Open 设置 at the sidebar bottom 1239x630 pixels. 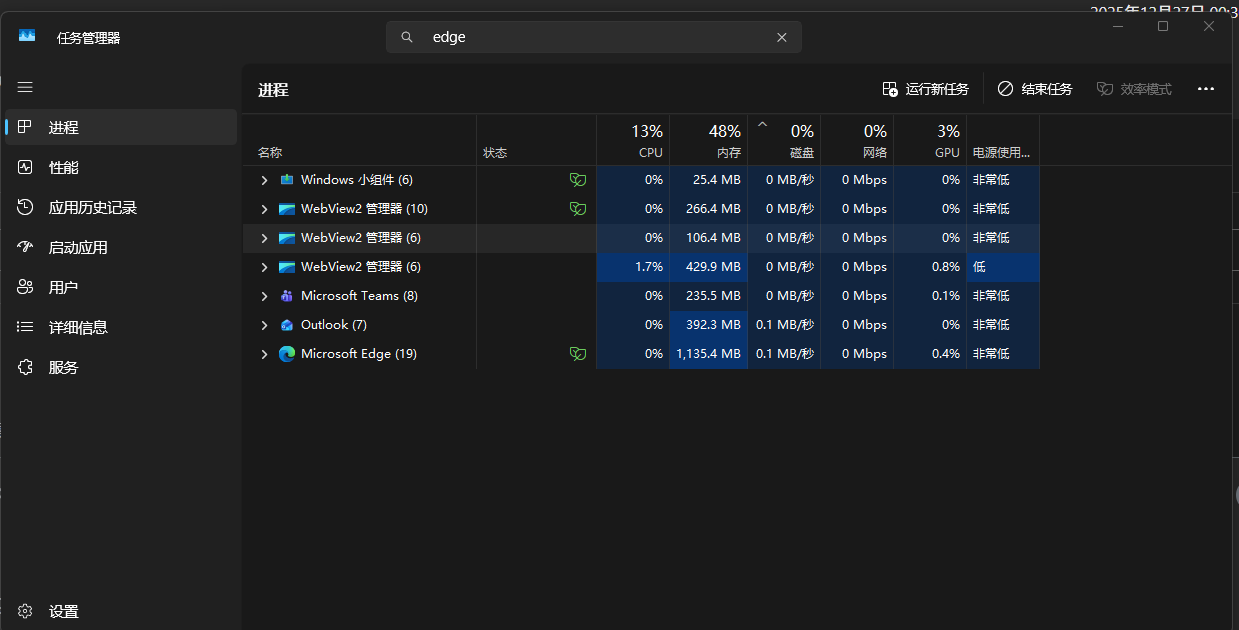coord(121,611)
